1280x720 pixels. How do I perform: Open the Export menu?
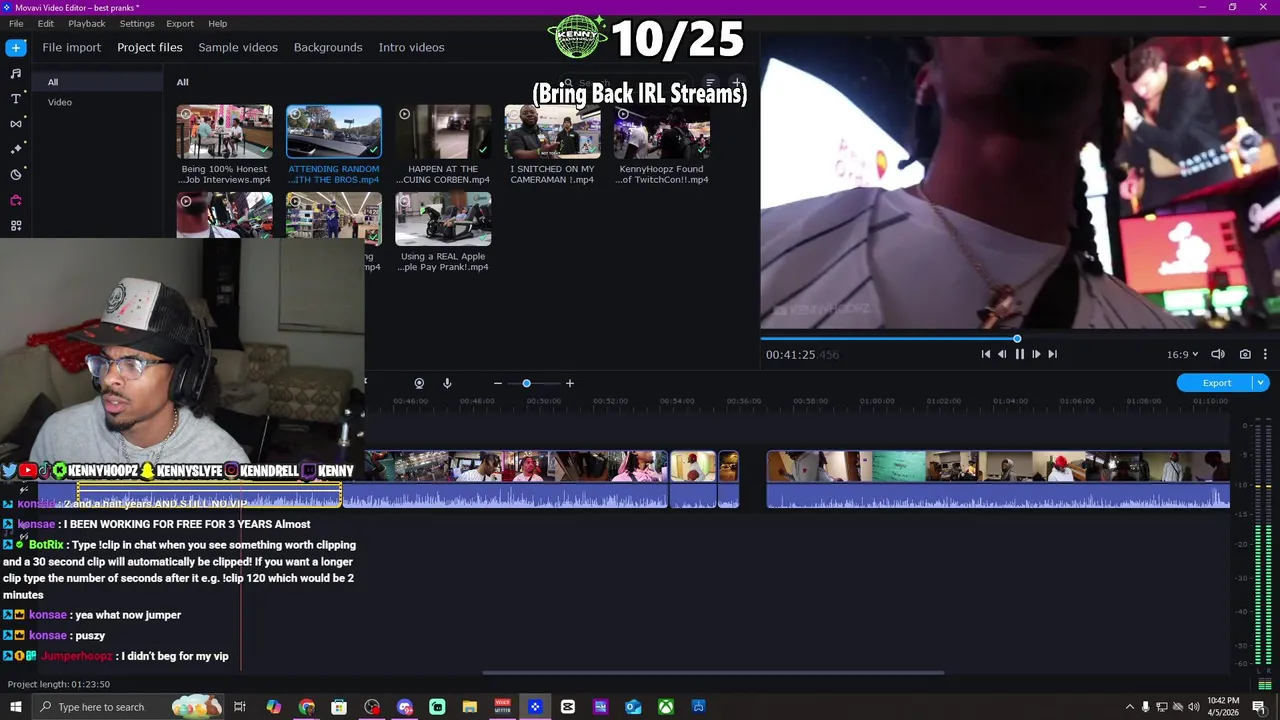[180, 23]
